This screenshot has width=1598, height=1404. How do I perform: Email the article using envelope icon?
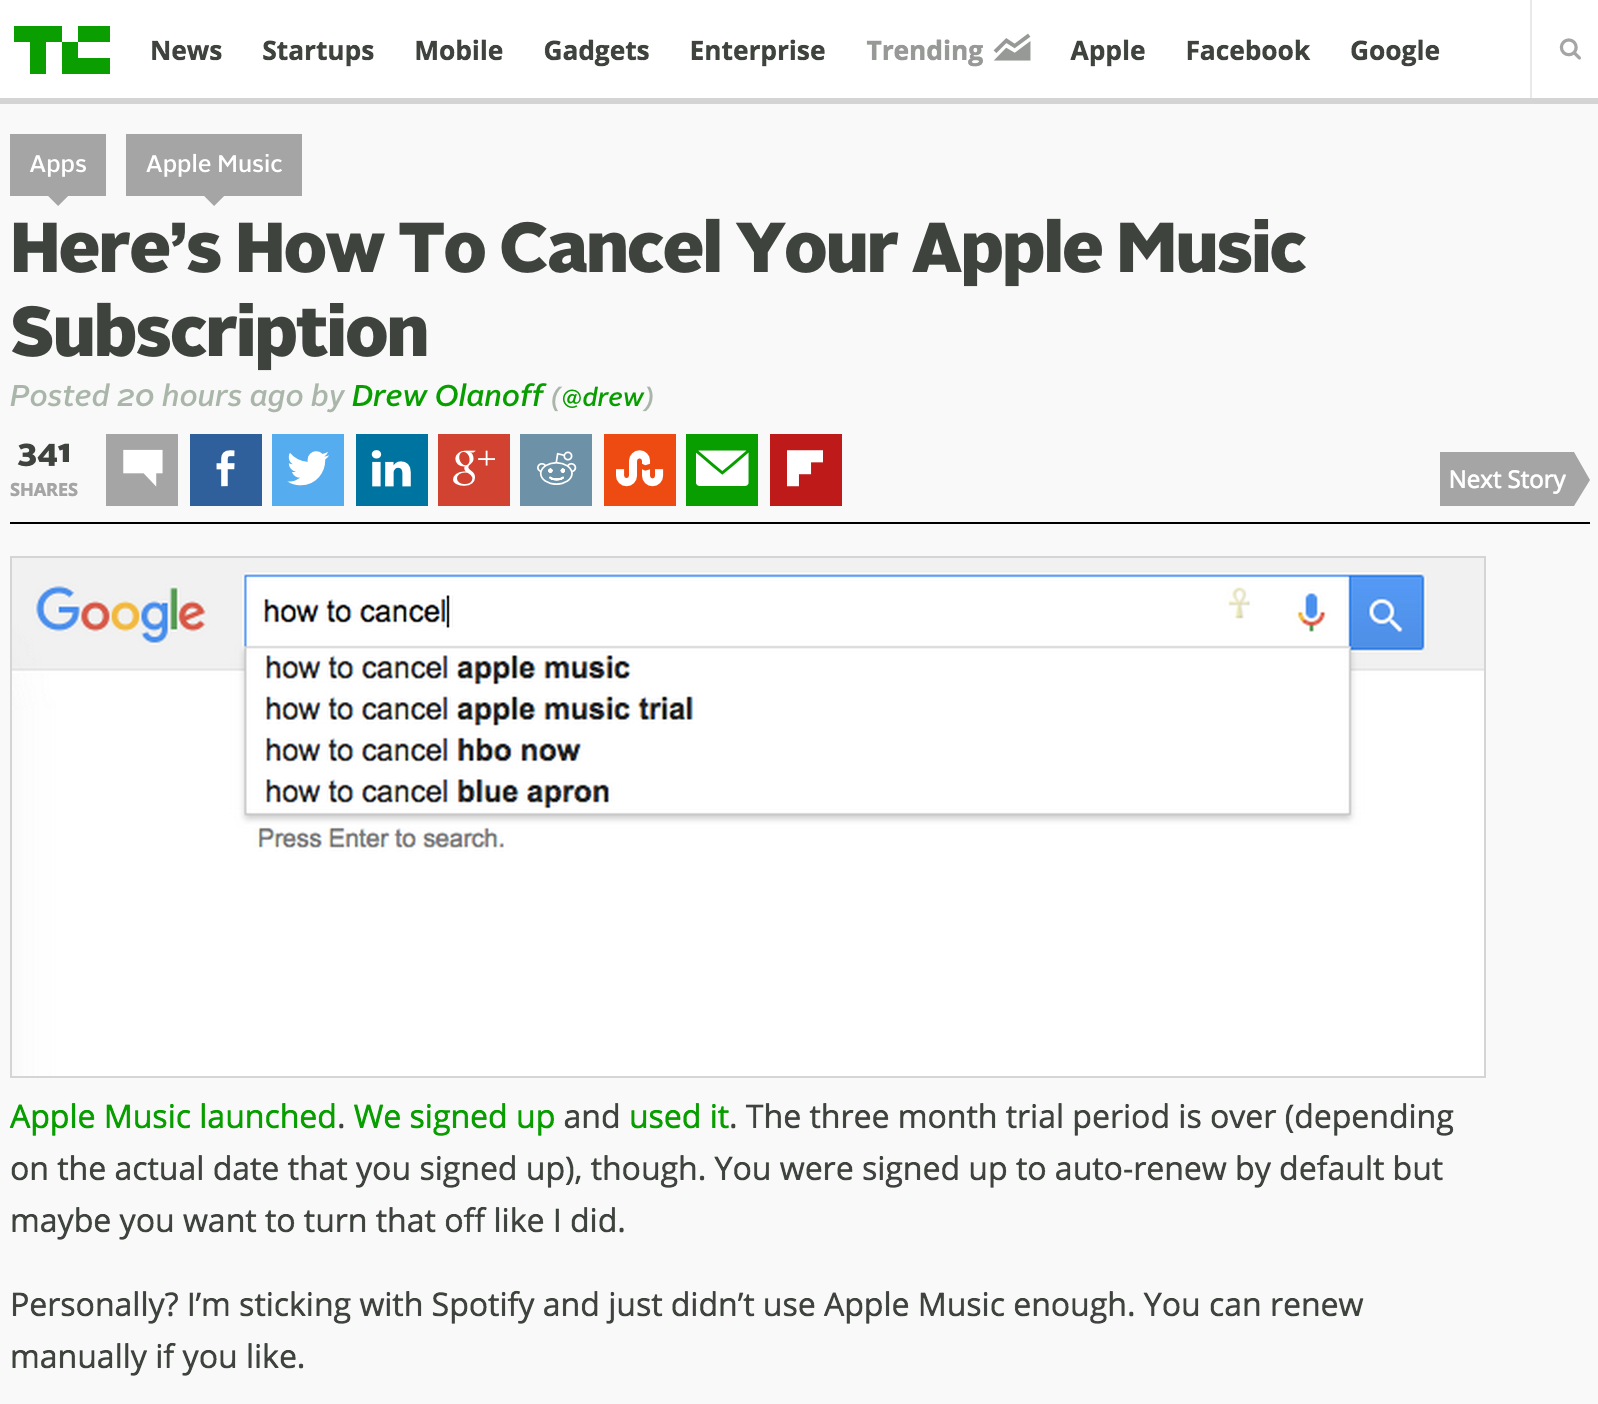click(x=722, y=469)
